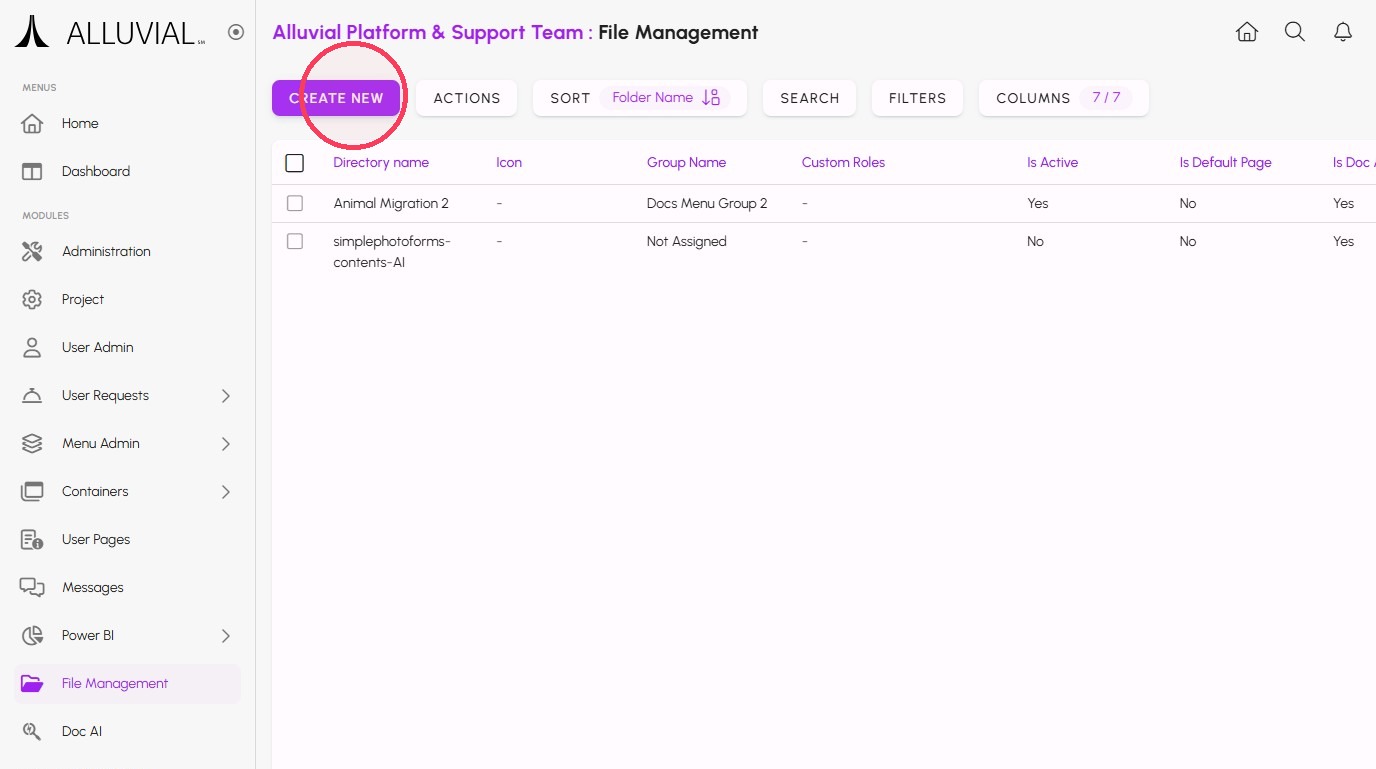Screen dimensions: 1376x769
Task: Check the simplephotoforms-contents-AI row checkbox
Action: coord(294,241)
